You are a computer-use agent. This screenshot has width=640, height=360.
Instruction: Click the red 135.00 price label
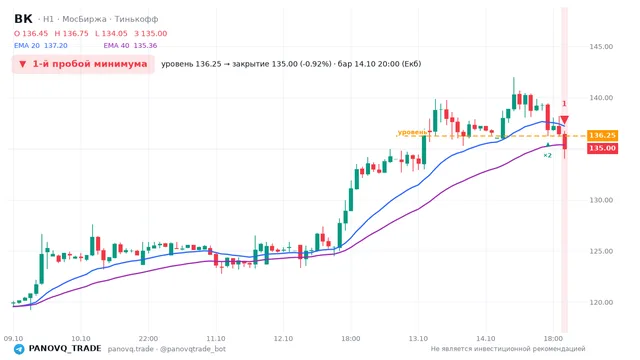click(x=602, y=148)
